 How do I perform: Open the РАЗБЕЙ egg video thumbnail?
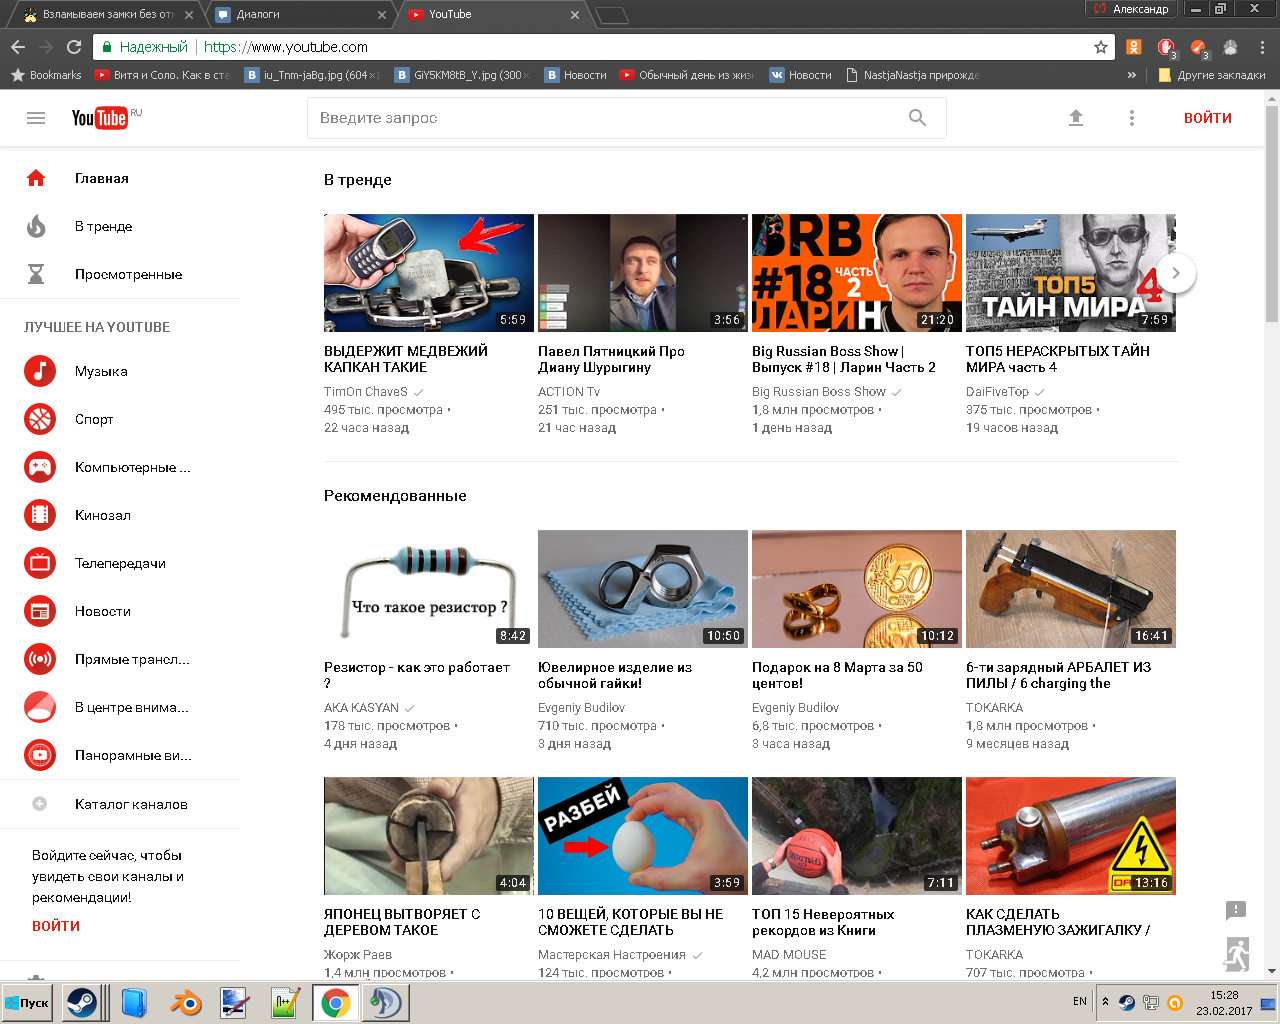(x=643, y=836)
